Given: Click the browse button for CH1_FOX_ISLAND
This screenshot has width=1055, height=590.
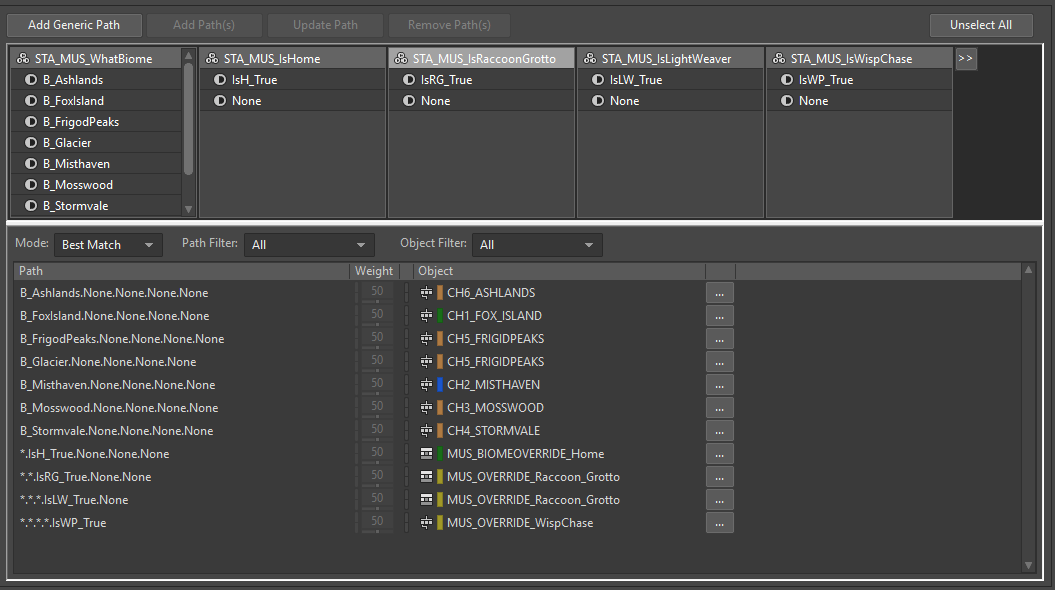Looking at the screenshot, I should pyautogui.click(x=719, y=316).
